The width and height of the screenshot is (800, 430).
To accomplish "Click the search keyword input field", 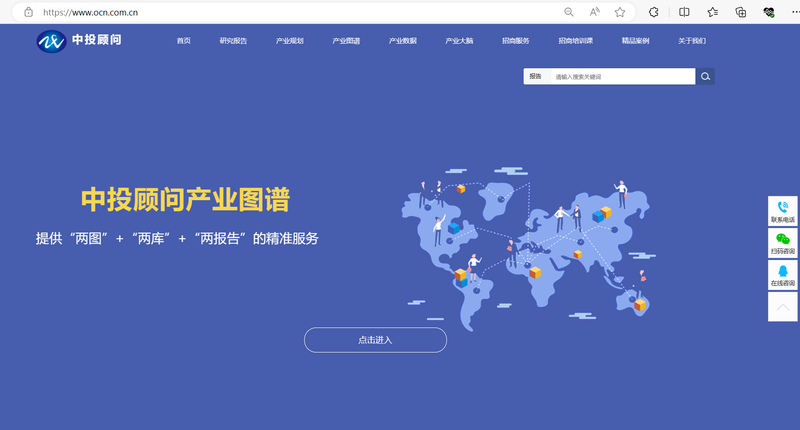I will (x=622, y=77).
